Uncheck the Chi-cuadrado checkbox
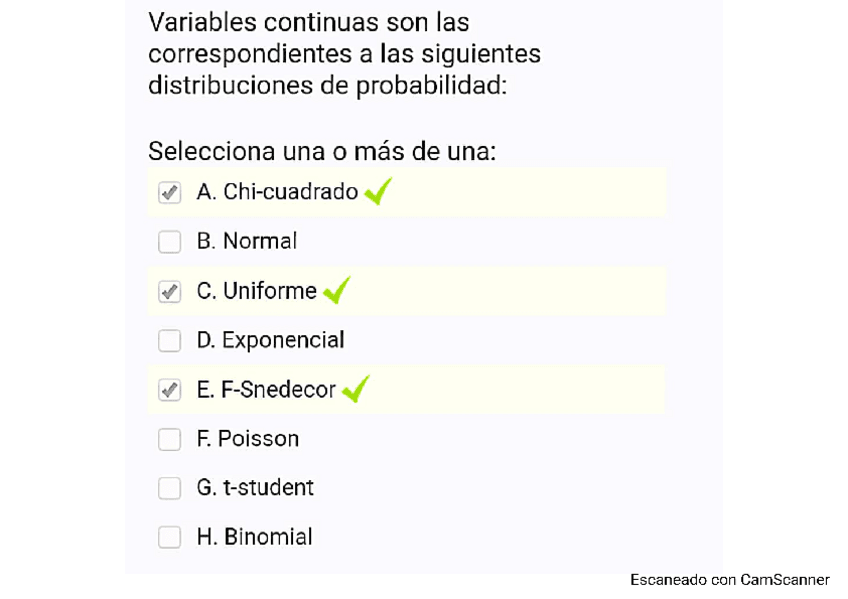Image resolution: width=848 pixels, height=599 pixels. pyautogui.click(x=170, y=192)
